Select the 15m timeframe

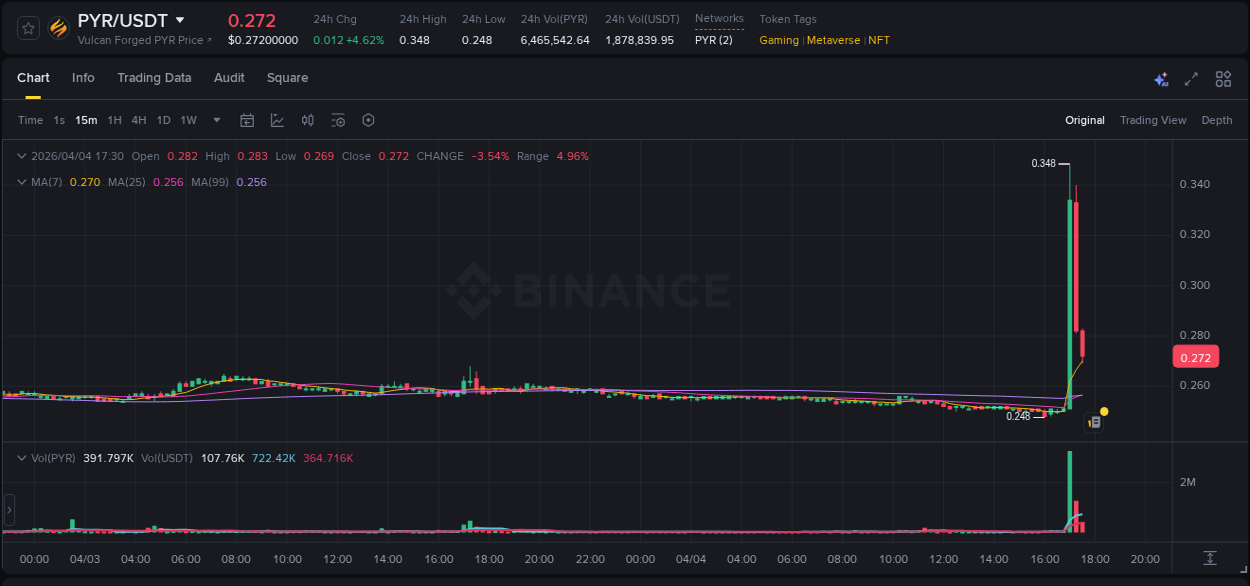(86, 120)
